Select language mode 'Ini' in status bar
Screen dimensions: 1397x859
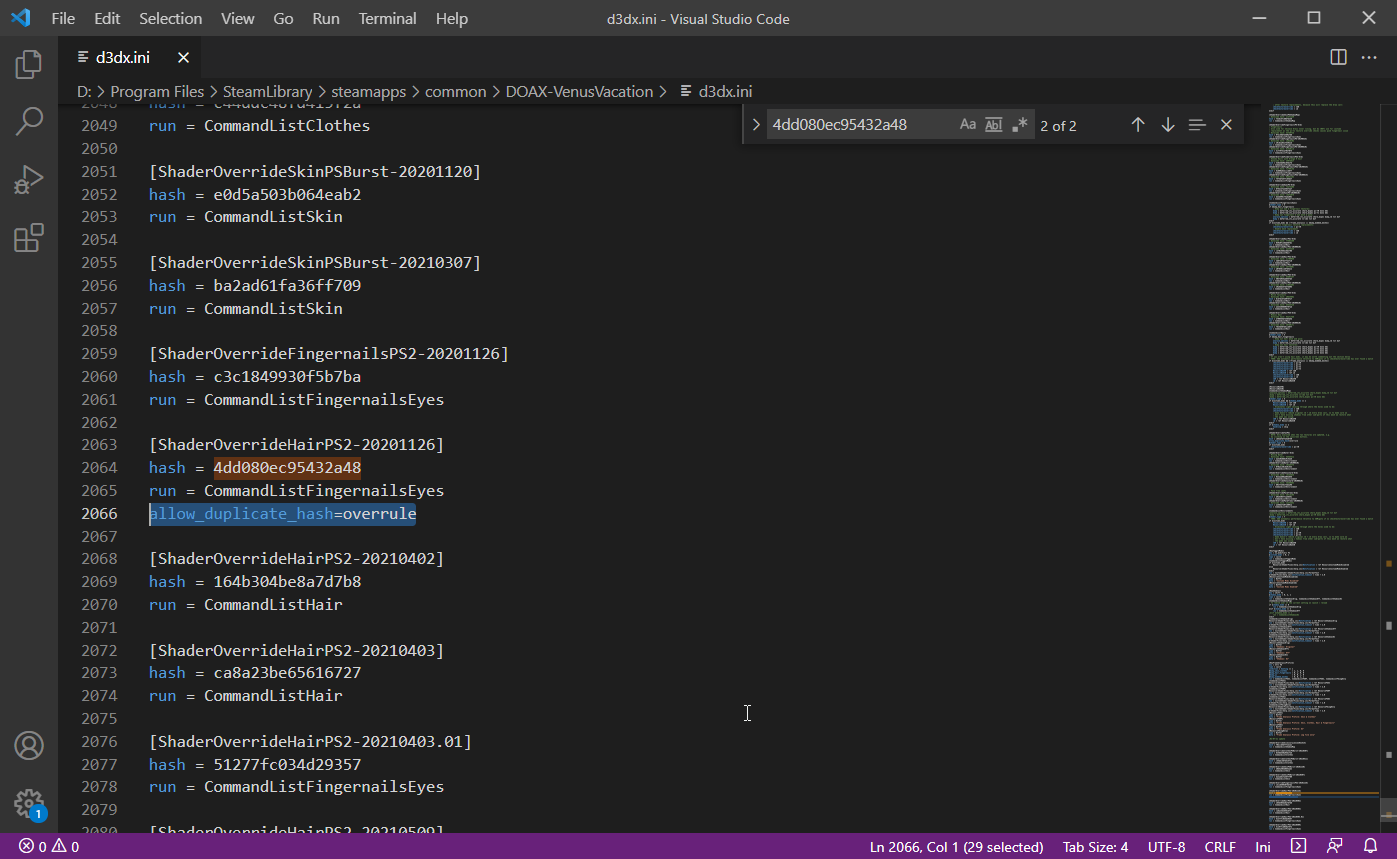pyautogui.click(x=1263, y=847)
